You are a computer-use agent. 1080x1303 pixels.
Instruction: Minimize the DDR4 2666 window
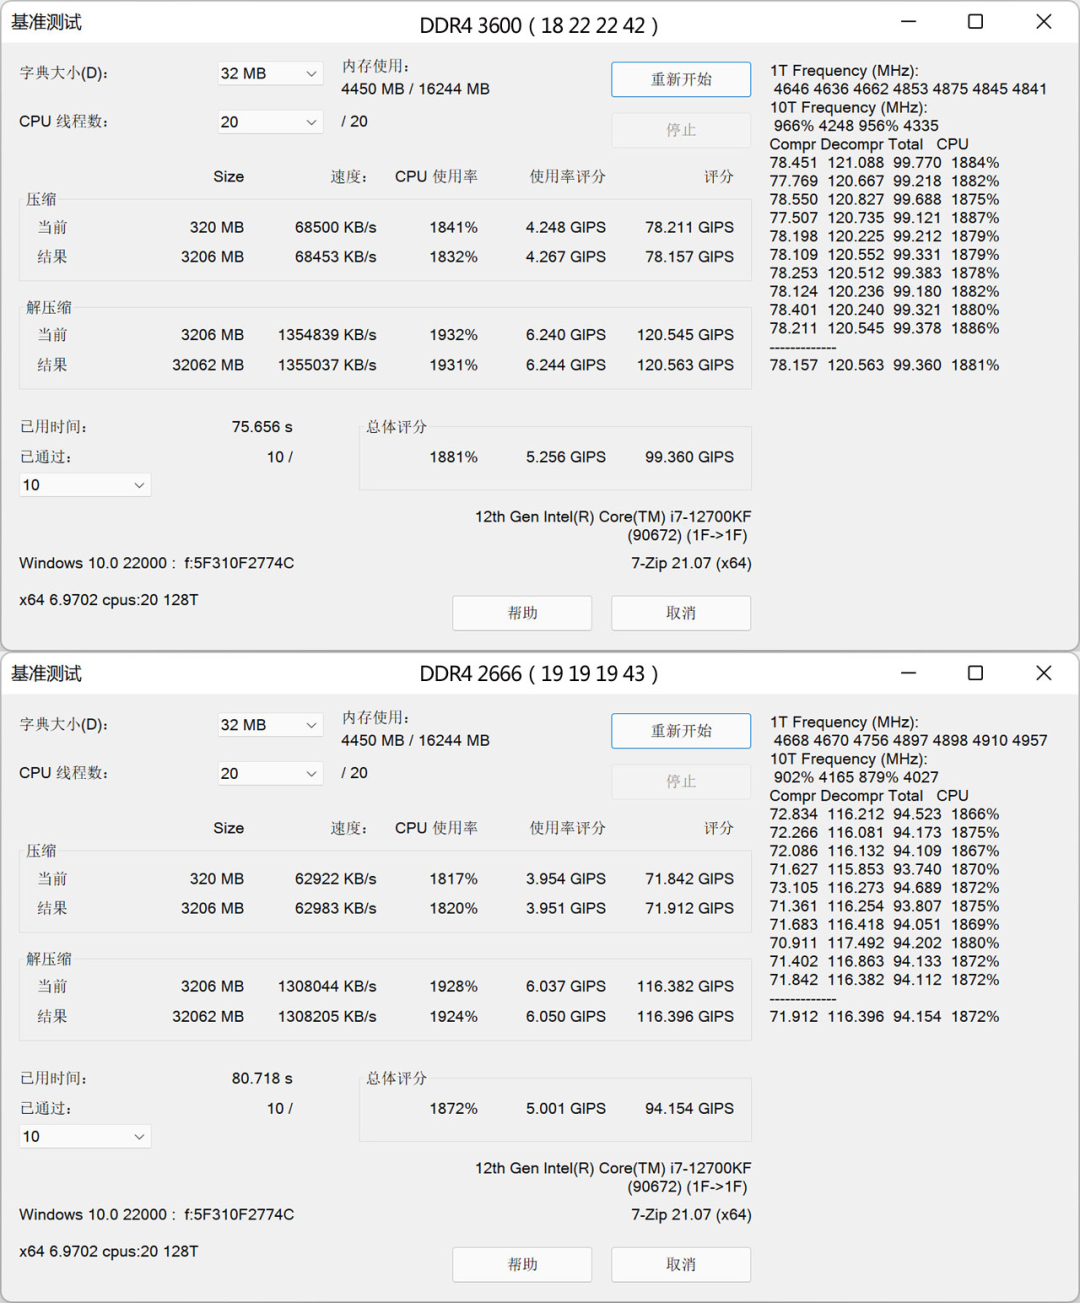coord(908,673)
